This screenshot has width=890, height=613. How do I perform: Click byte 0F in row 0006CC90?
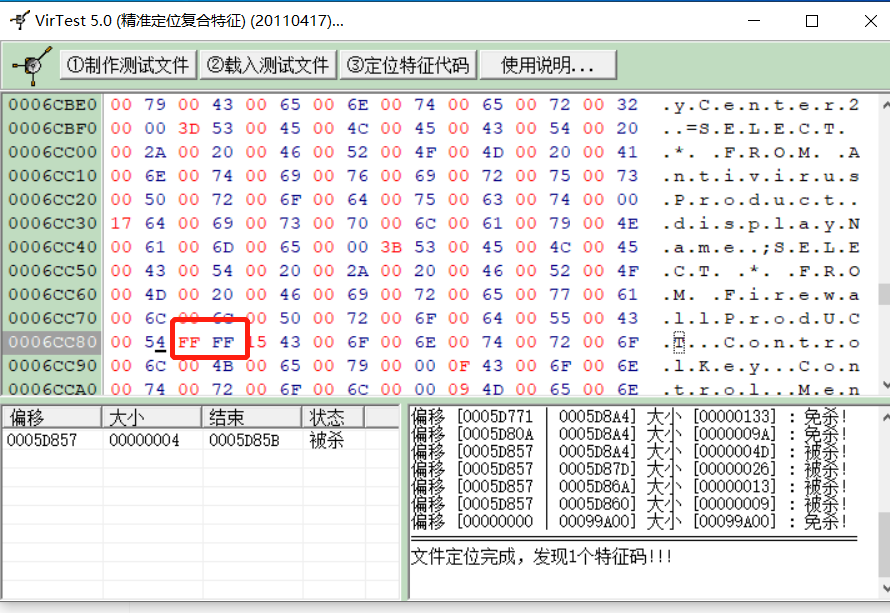[x=459, y=366]
